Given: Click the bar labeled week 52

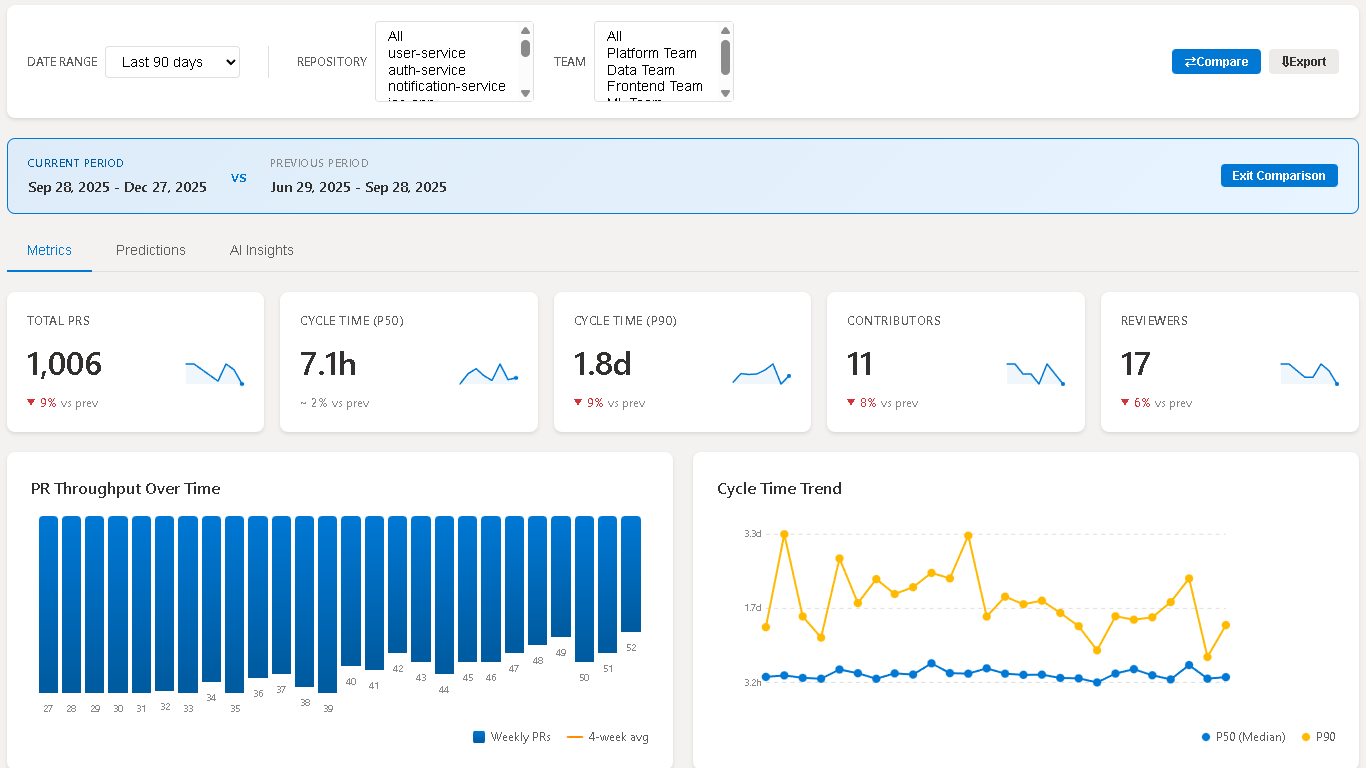Looking at the screenshot, I should [631, 574].
